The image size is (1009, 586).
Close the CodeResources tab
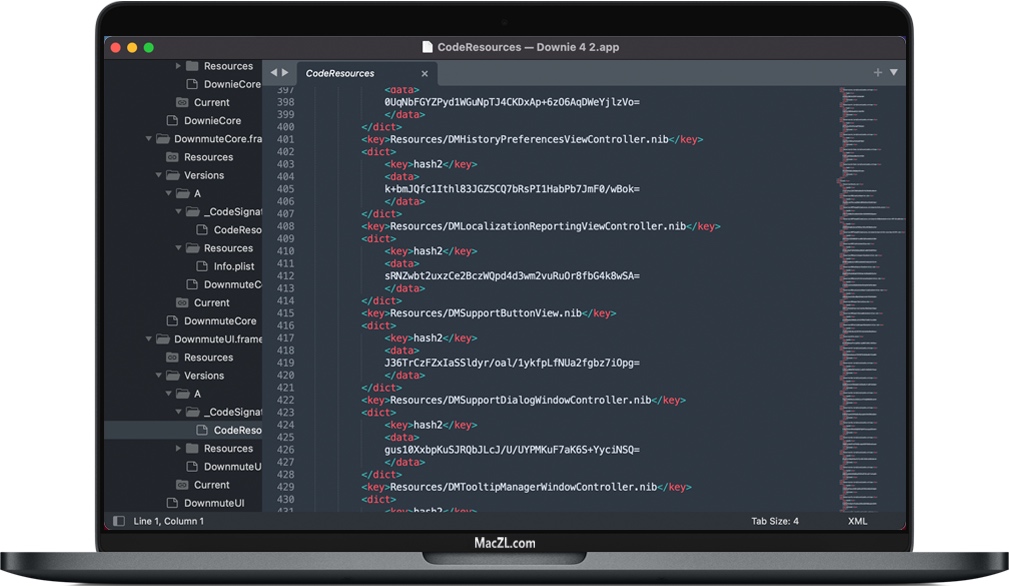click(x=424, y=73)
